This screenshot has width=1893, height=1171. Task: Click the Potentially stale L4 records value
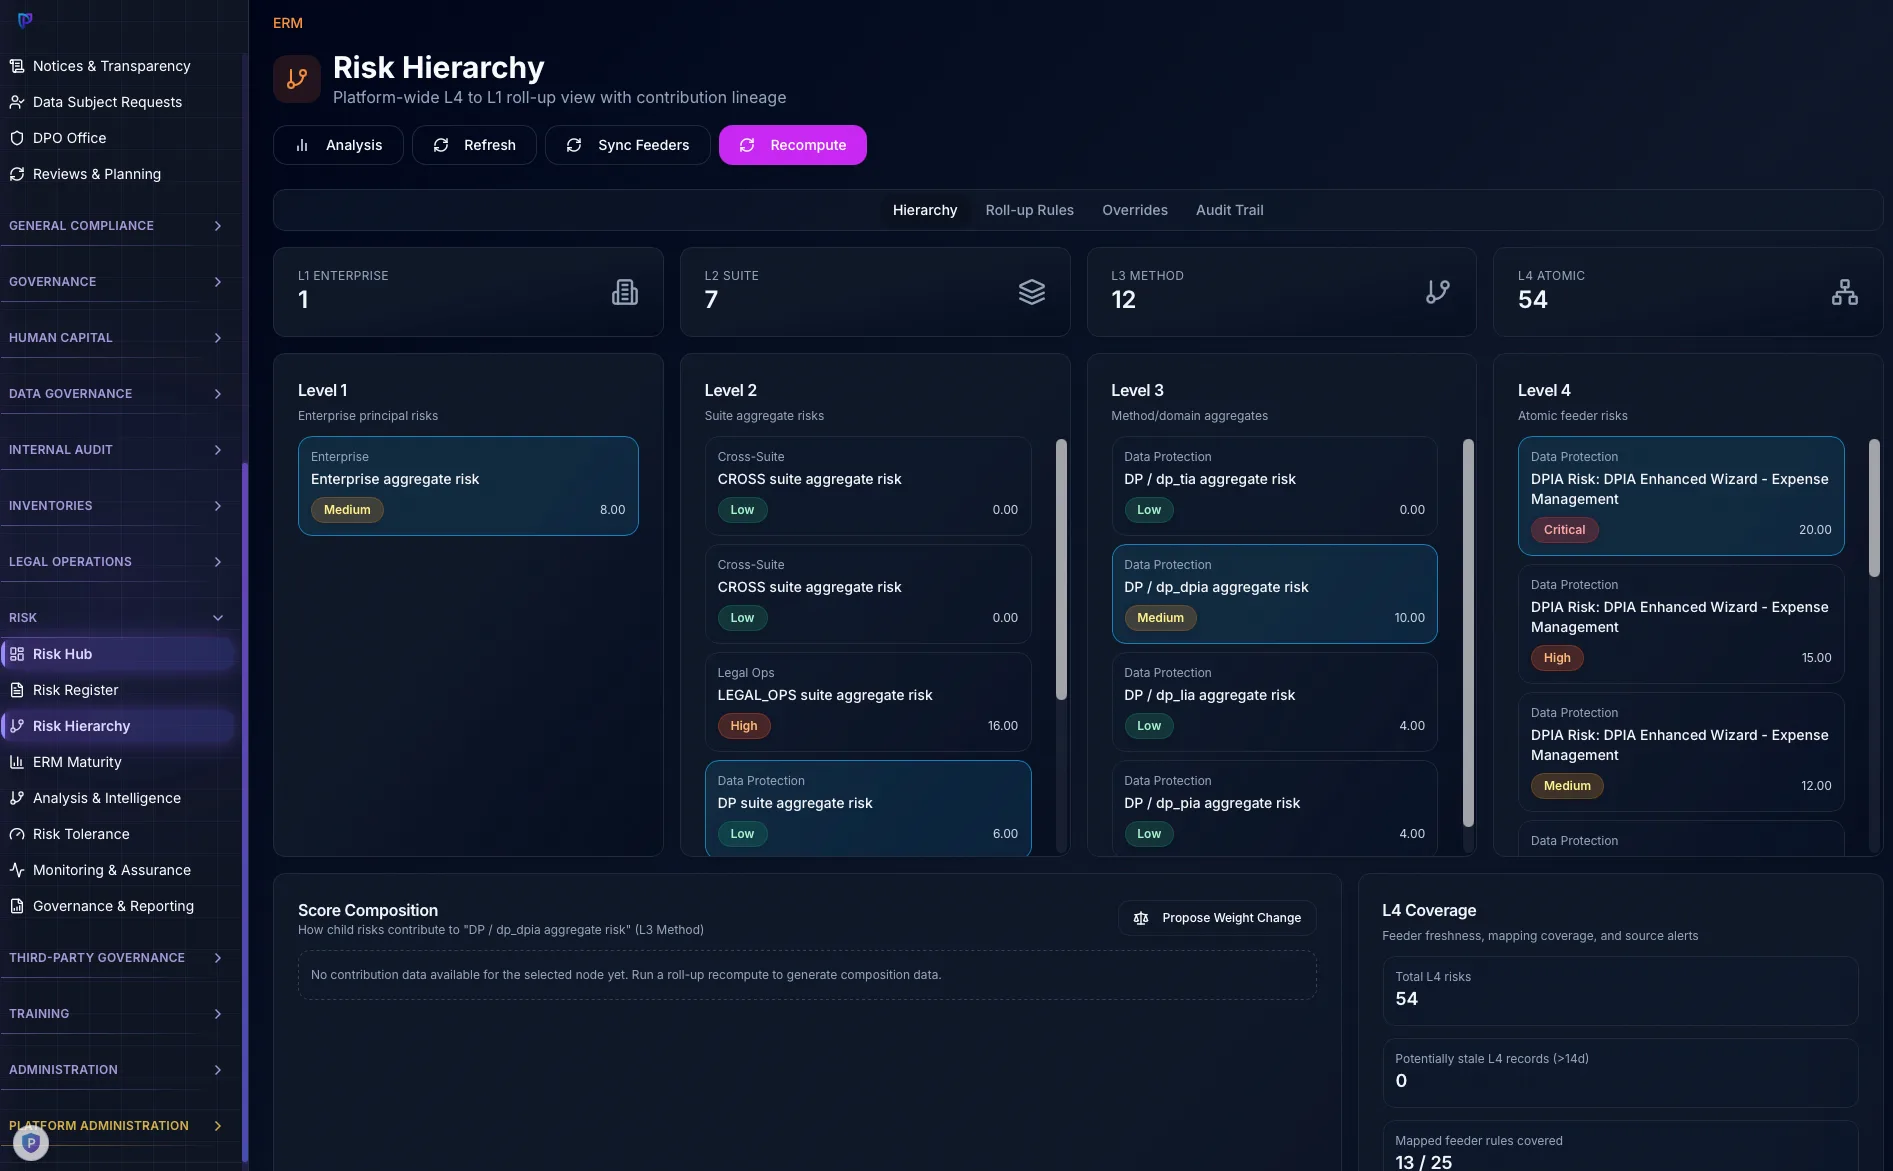pos(1401,1081)
